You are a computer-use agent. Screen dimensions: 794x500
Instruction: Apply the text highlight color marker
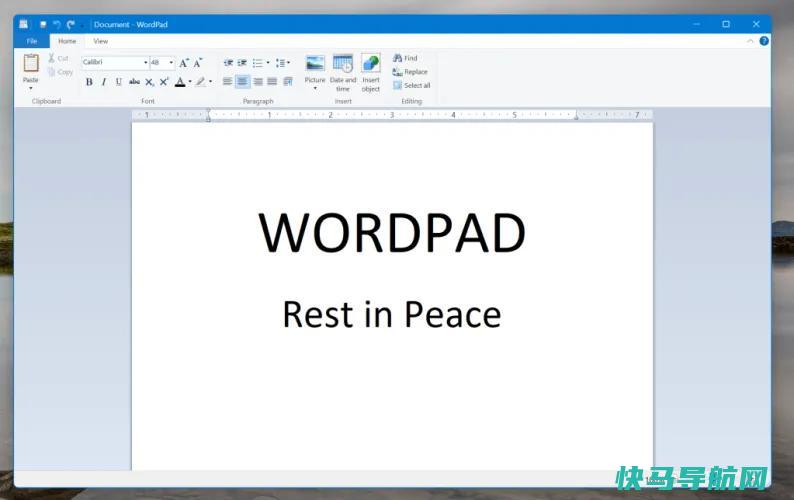point(201,82)
